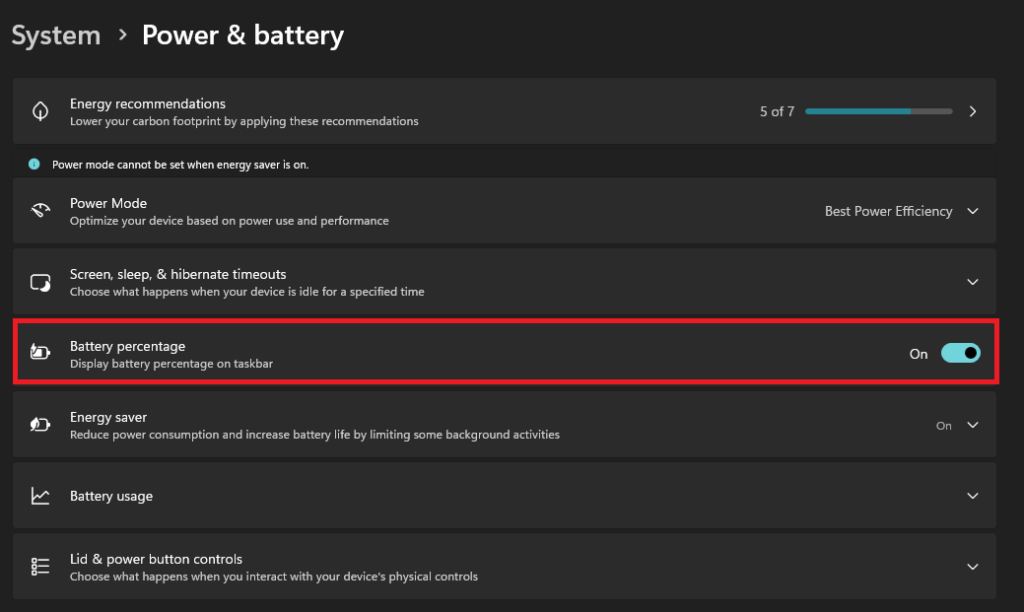Viewport: 1024px width, 612px height.
Task: Click the Energy recommendations progress bar
Action: point(878,111)
